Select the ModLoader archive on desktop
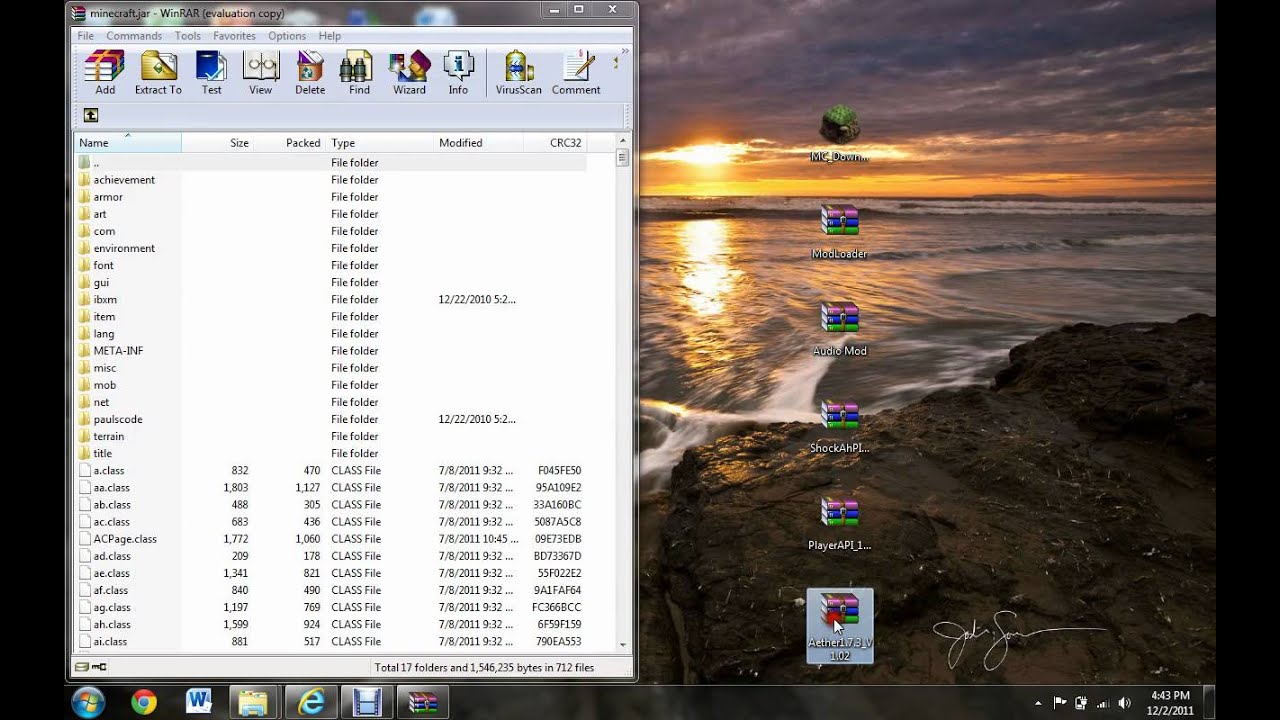1280x720 pixels. [x=840, y=232]
